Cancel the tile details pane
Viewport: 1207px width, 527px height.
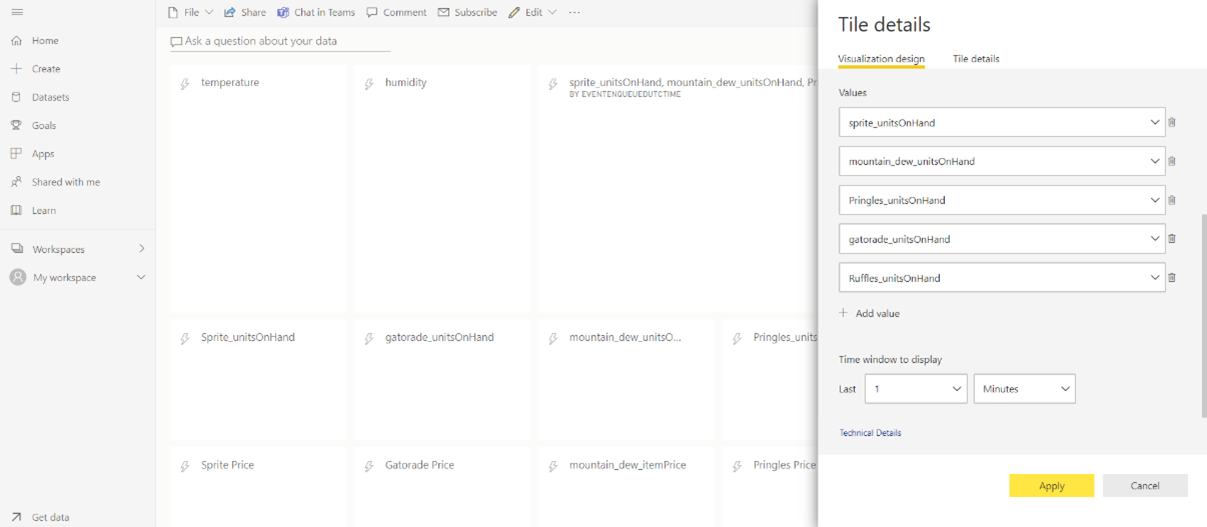coord(1145,486)
